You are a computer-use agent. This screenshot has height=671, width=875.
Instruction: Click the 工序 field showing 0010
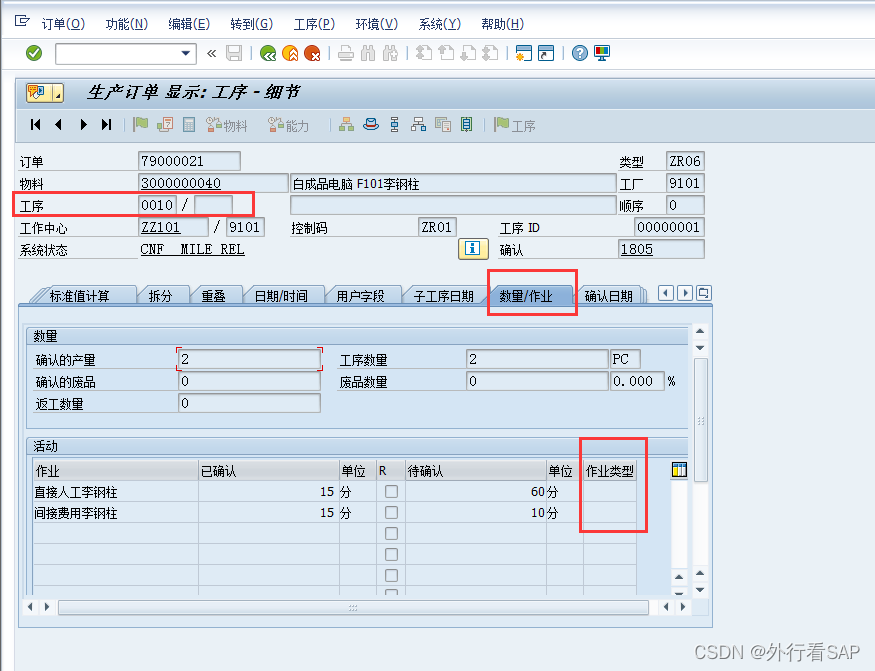157,205
